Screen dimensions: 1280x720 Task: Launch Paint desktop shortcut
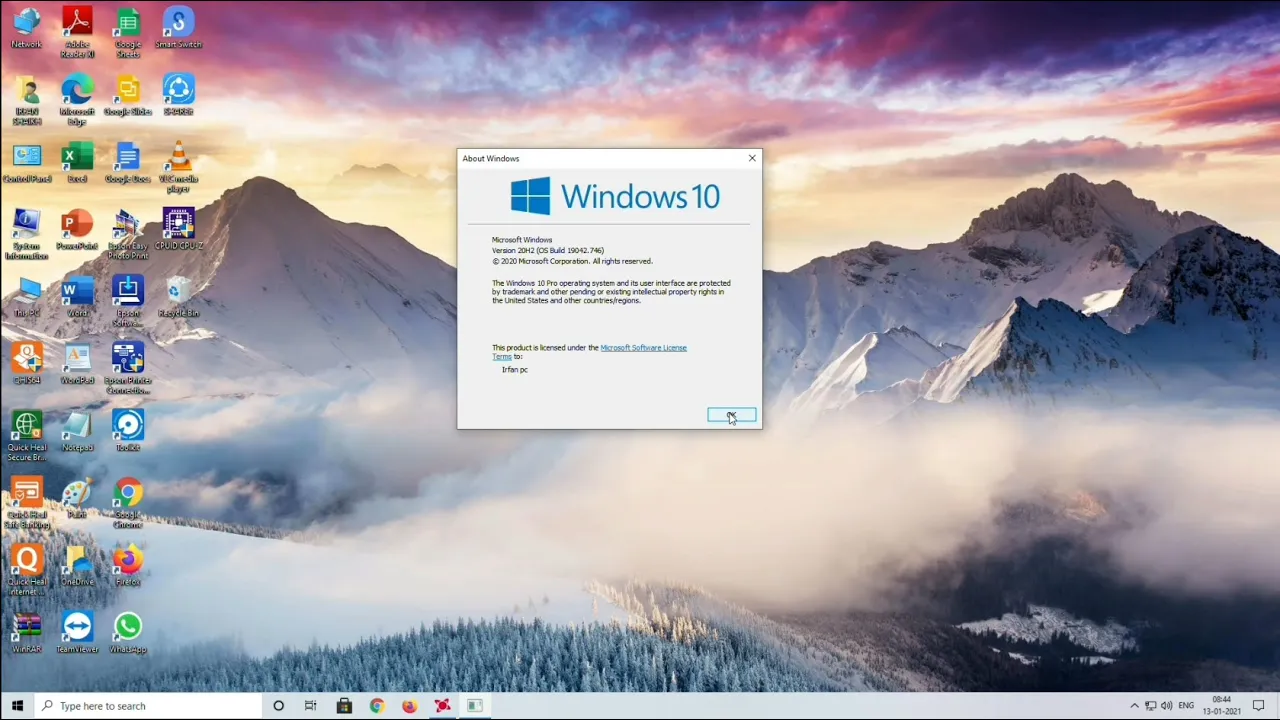click(77, 498)
